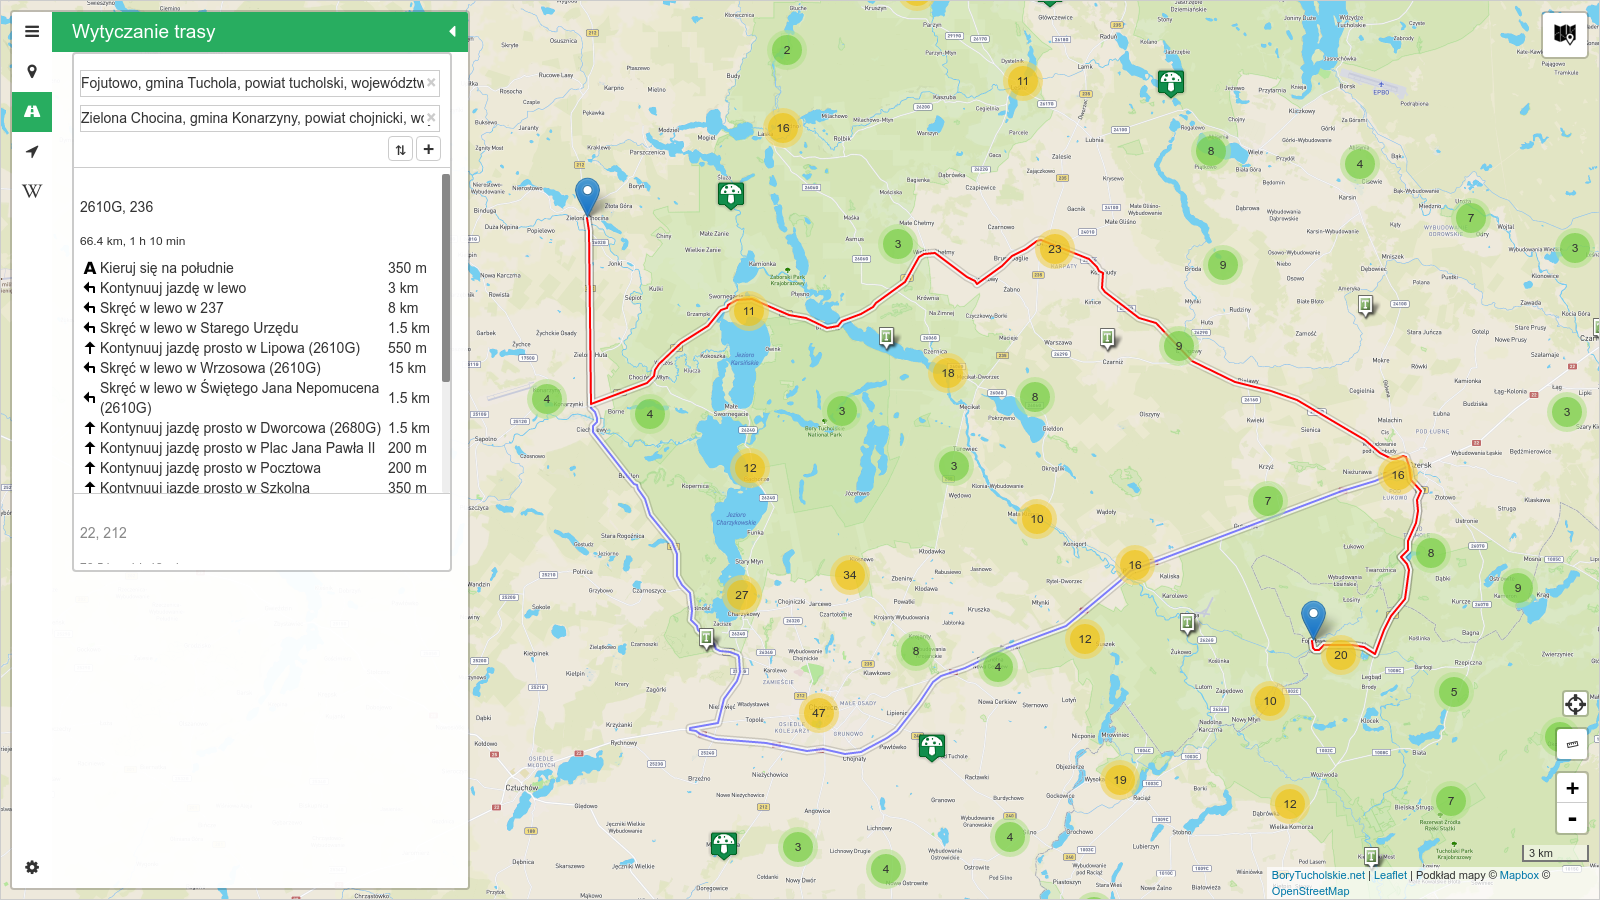Select the alternative route 22, 212

(x=103, y=533)
